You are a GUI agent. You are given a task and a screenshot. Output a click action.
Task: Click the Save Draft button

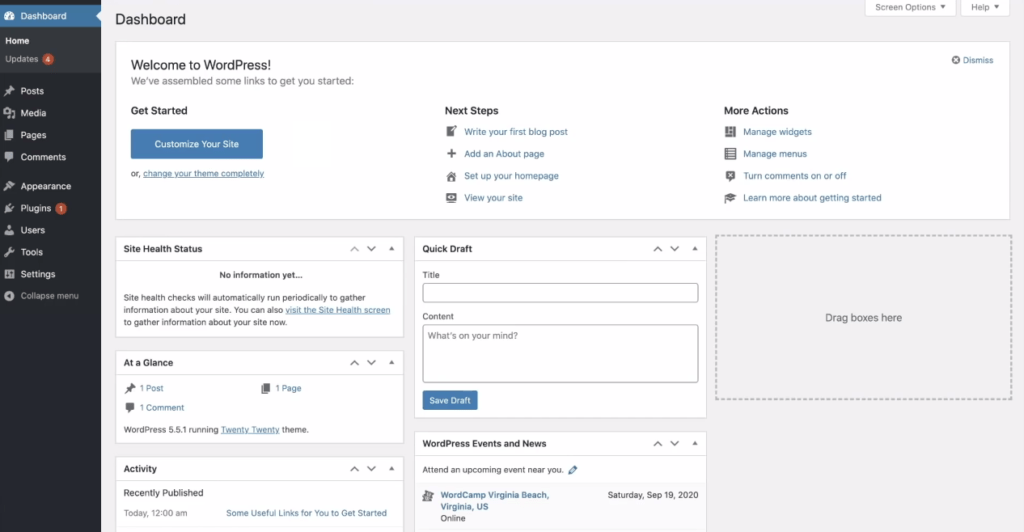(x=450, y=400)
